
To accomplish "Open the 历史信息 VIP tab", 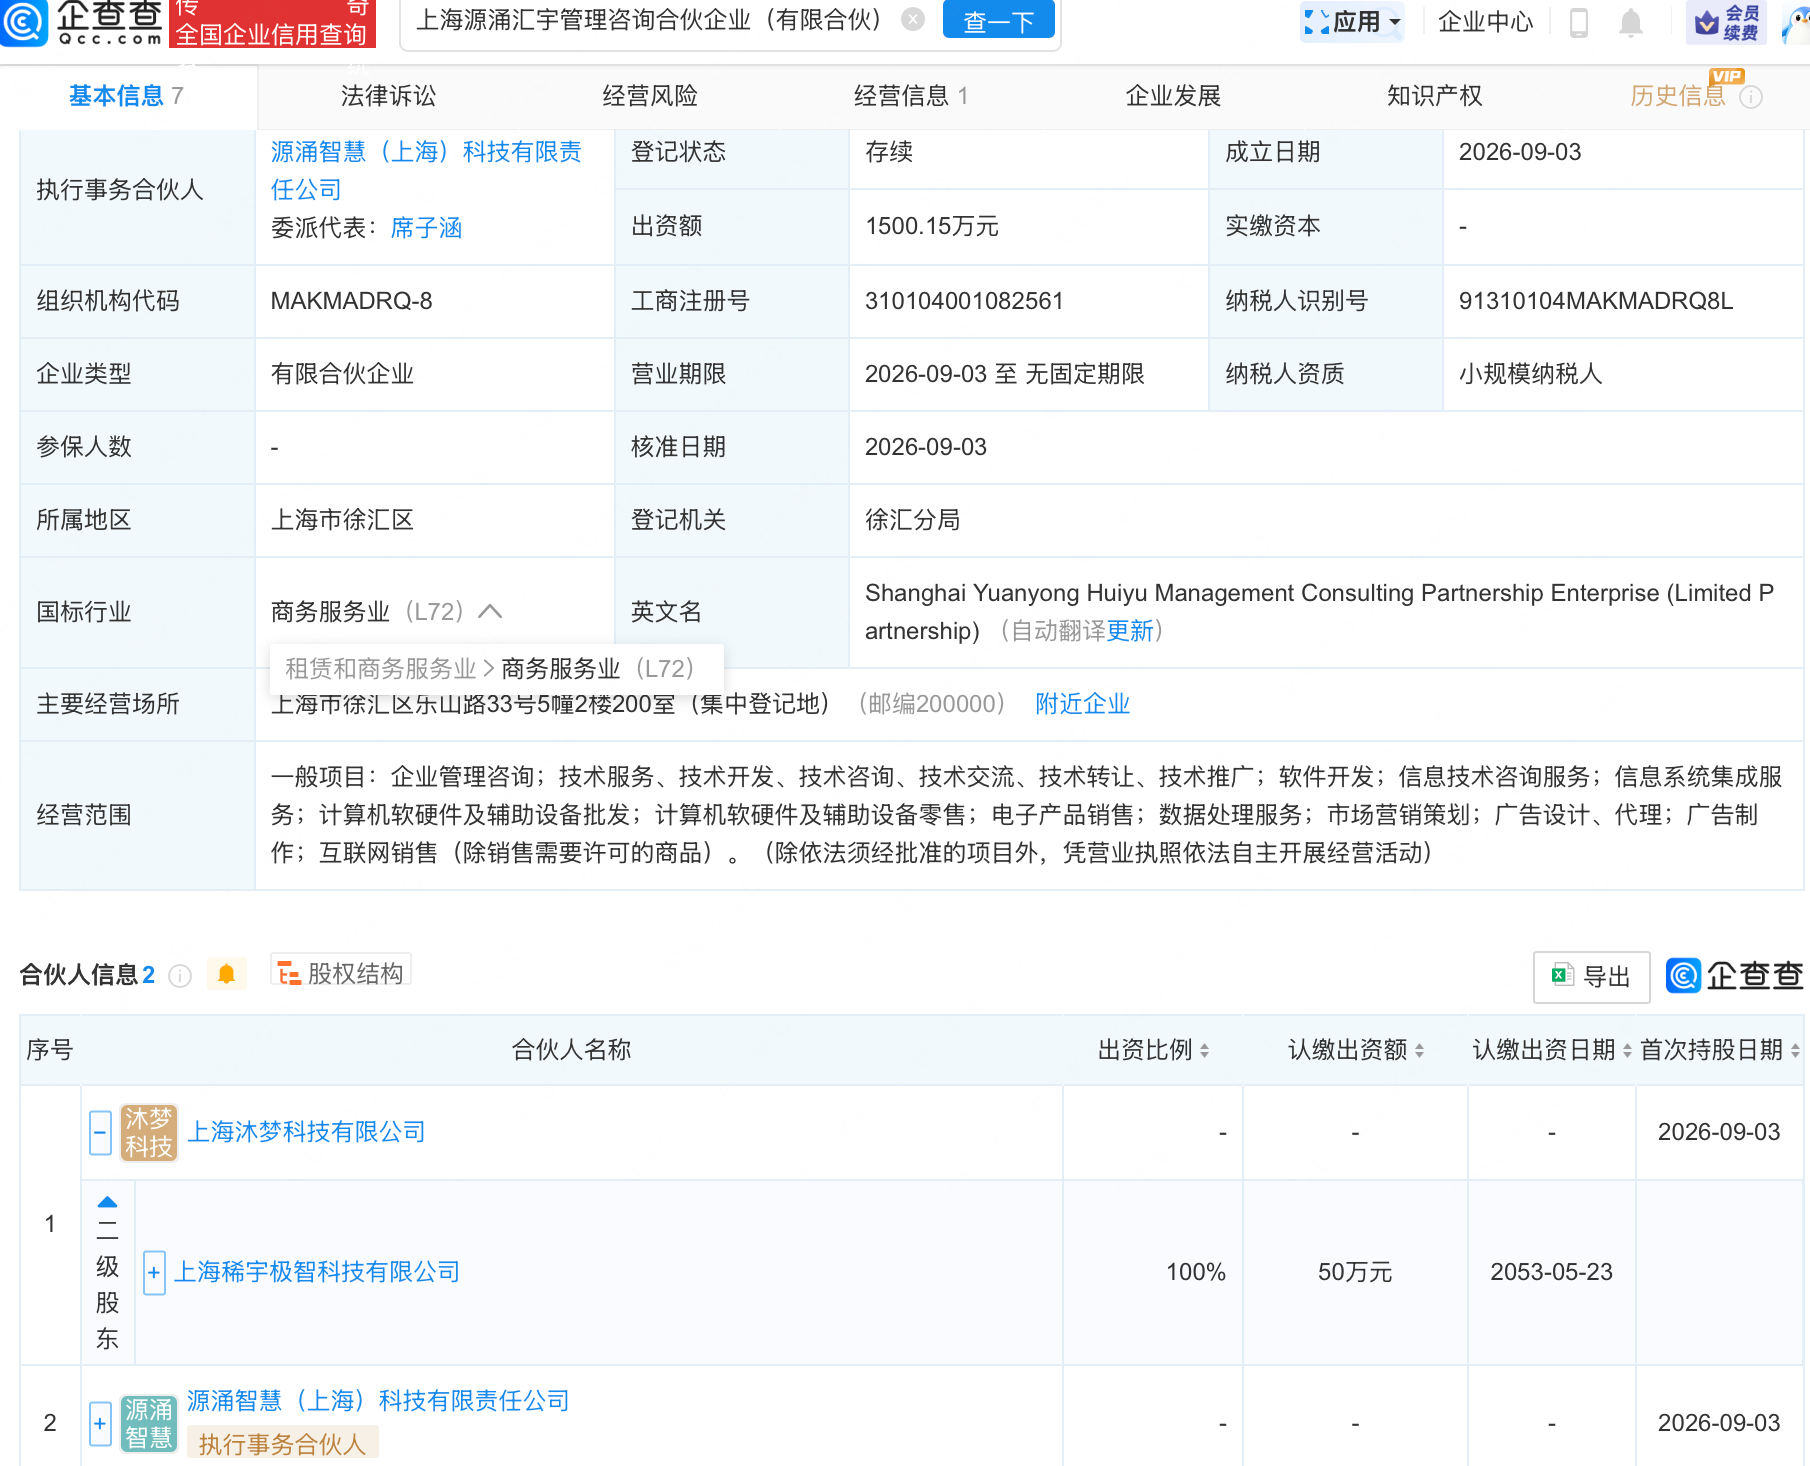I will pos(1678,96).
